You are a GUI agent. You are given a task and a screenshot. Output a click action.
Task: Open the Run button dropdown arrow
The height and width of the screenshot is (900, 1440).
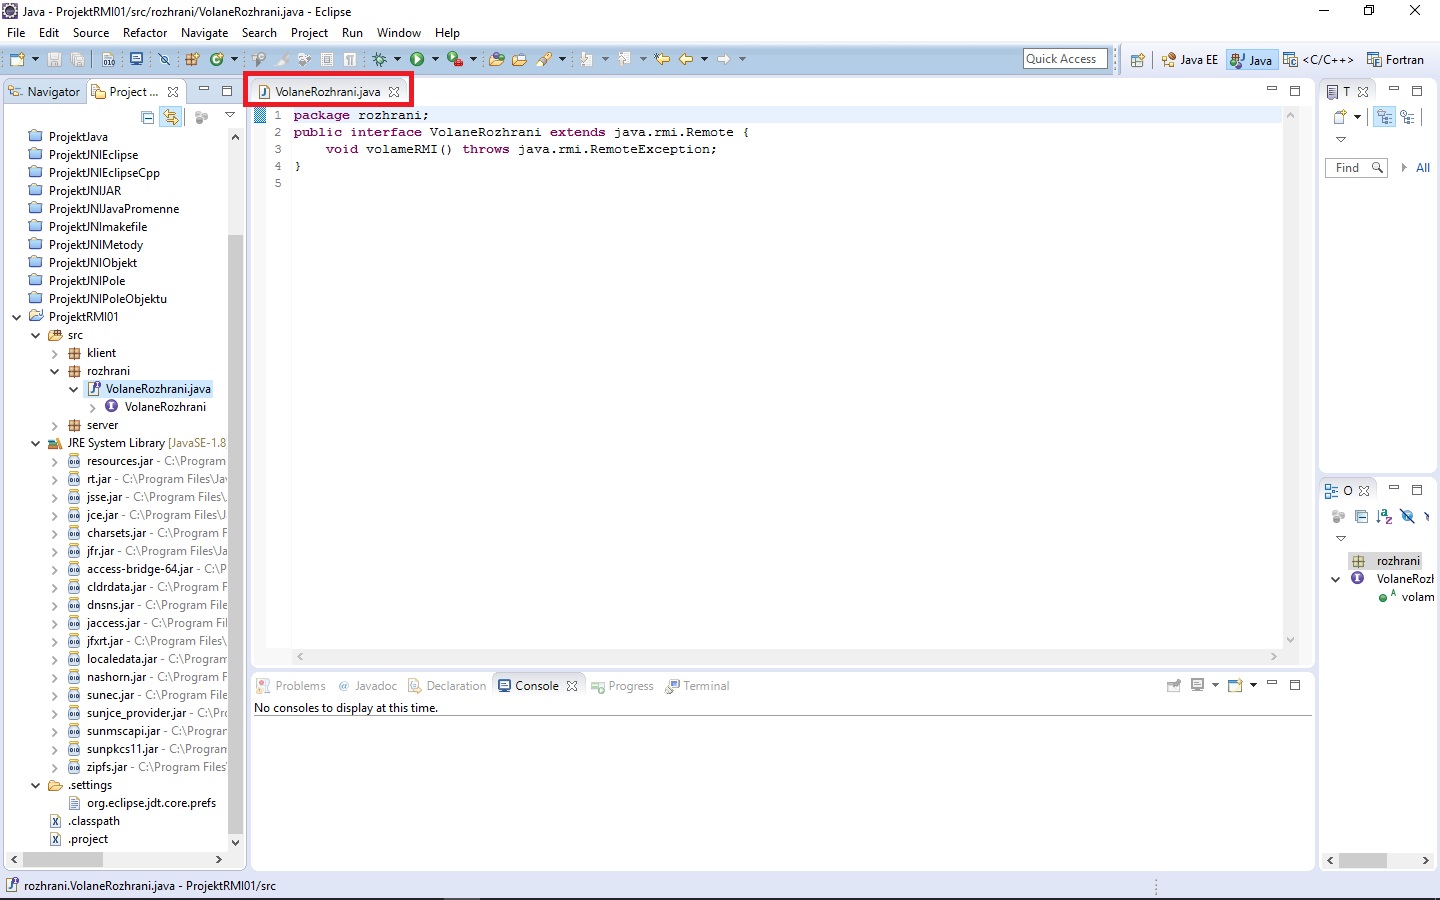pos(433,59)
